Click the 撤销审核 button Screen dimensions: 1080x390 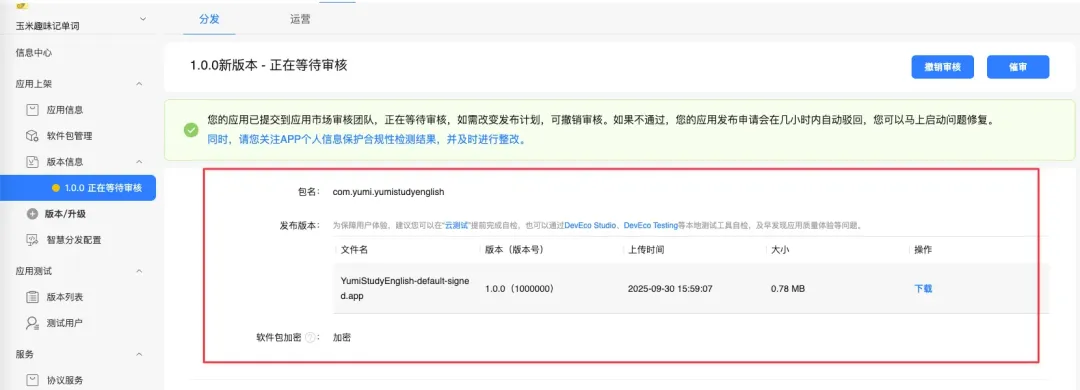(943, 67)
